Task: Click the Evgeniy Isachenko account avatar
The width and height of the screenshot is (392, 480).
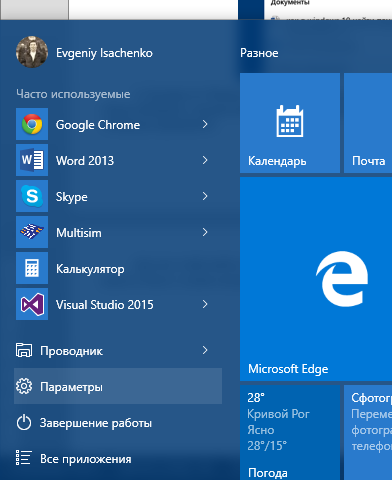Action: click(x=32, y=52)
